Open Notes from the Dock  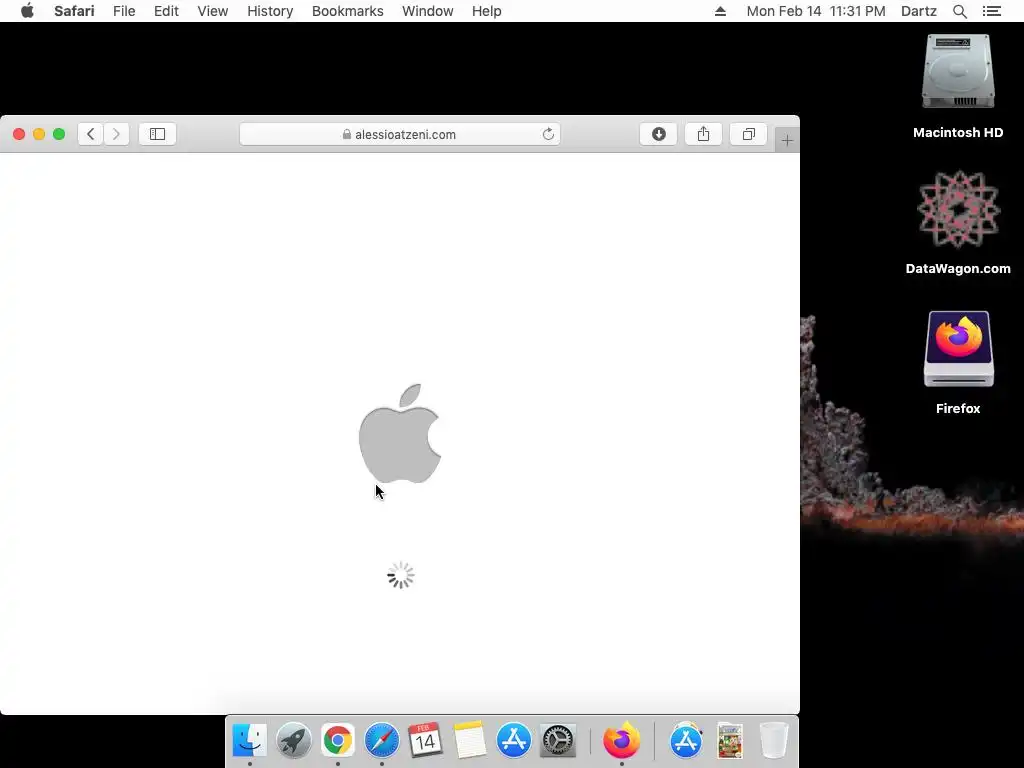pos(470,741)
